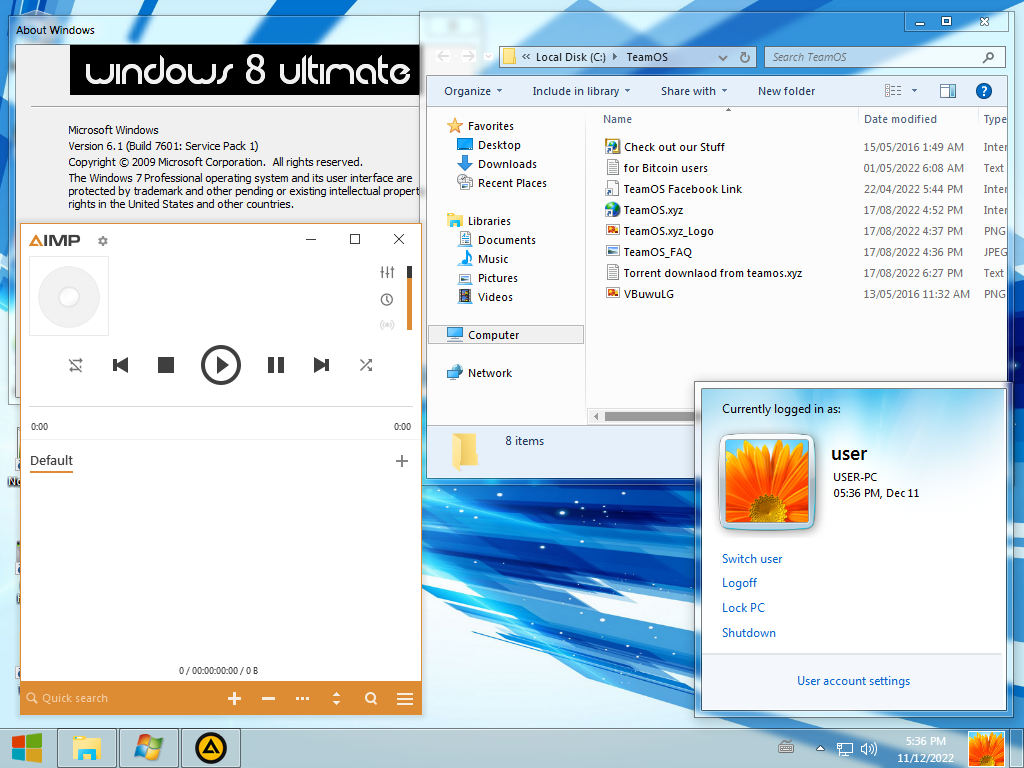Click the Lock PC link

[743, 608]
